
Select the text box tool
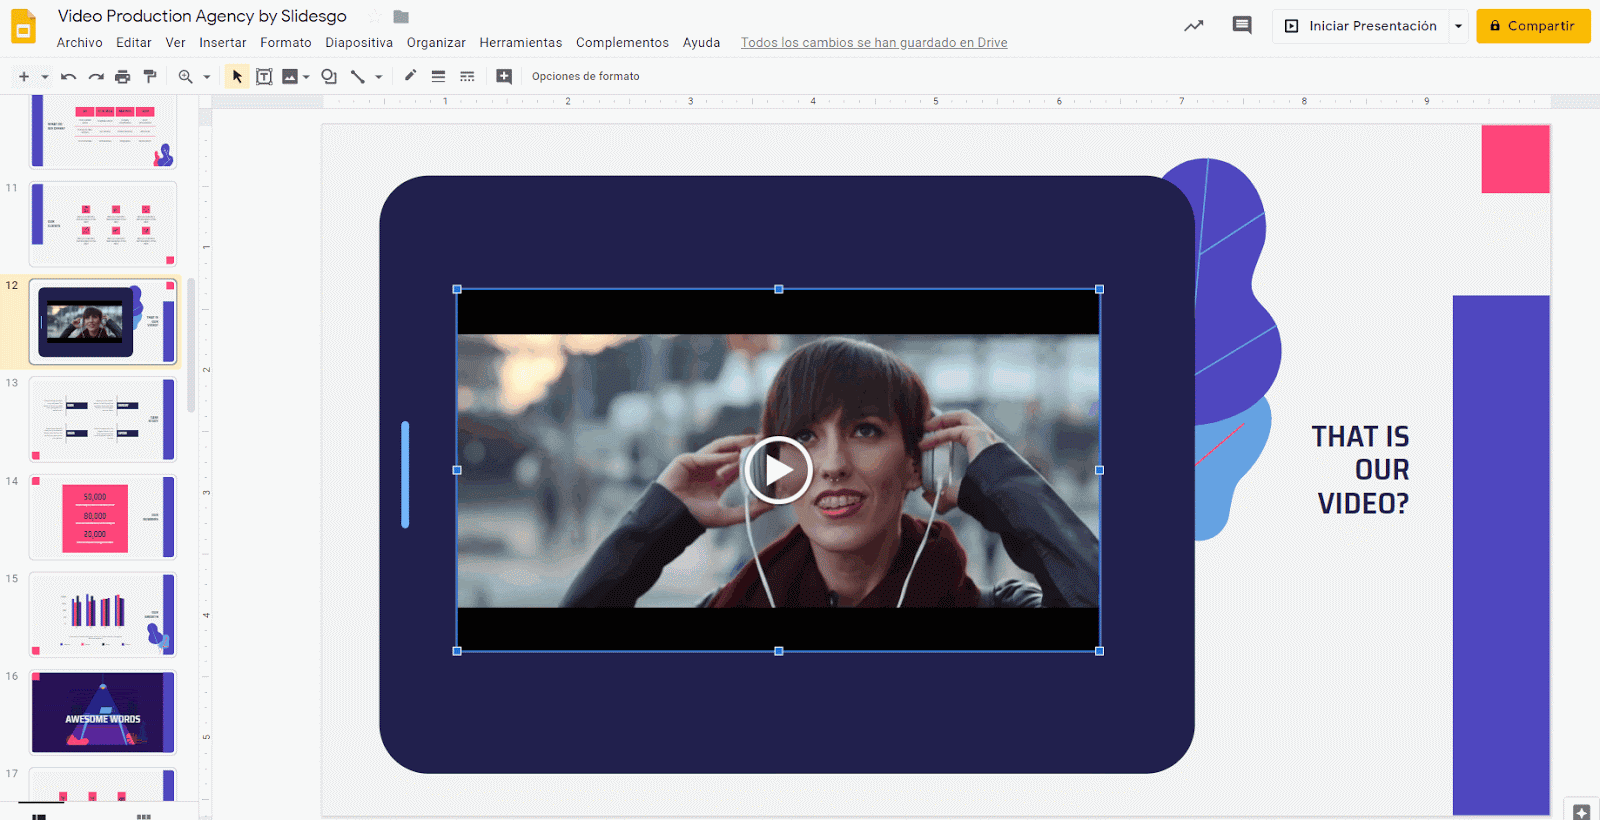[264, 76]
